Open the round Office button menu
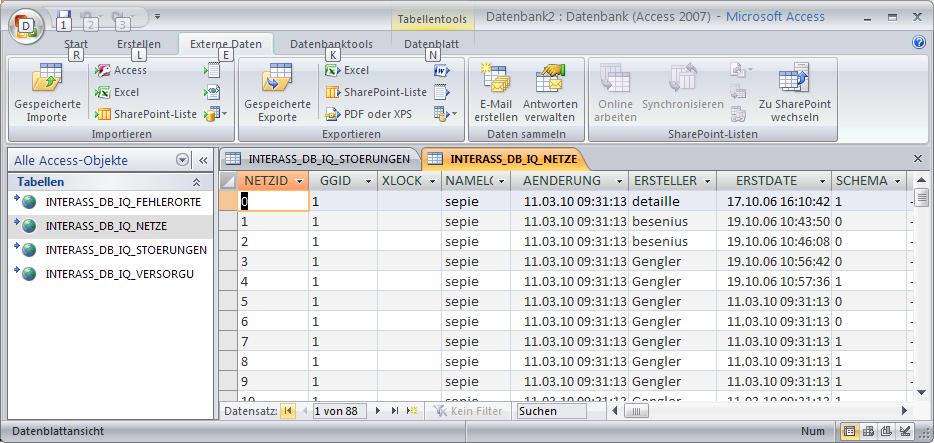The height and width of the screenshot is (443, 934). [x=26, y=26]
